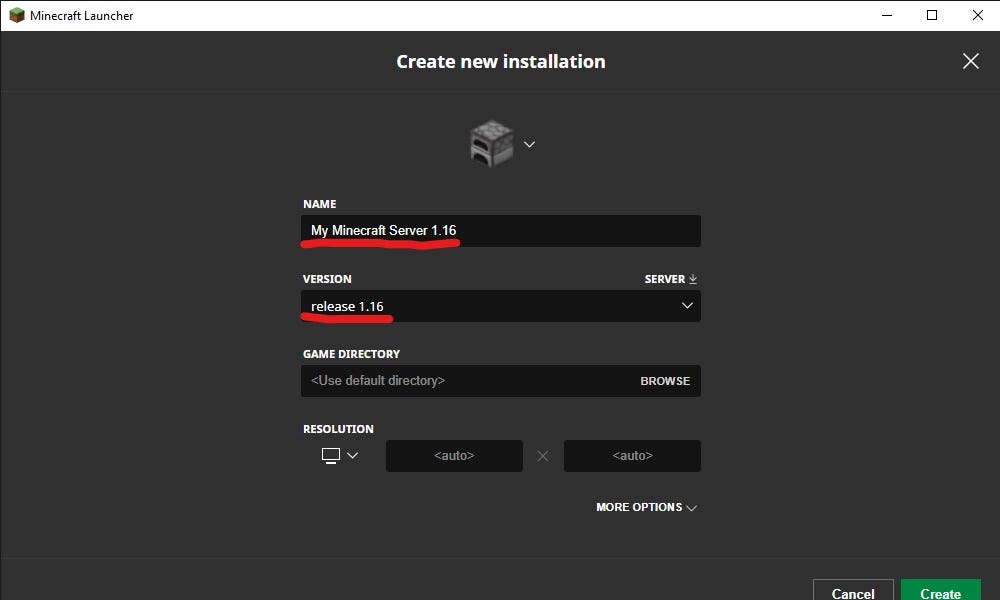
Task: Click the Name input field
Action: pyautogui.click(x=501, y=231)
